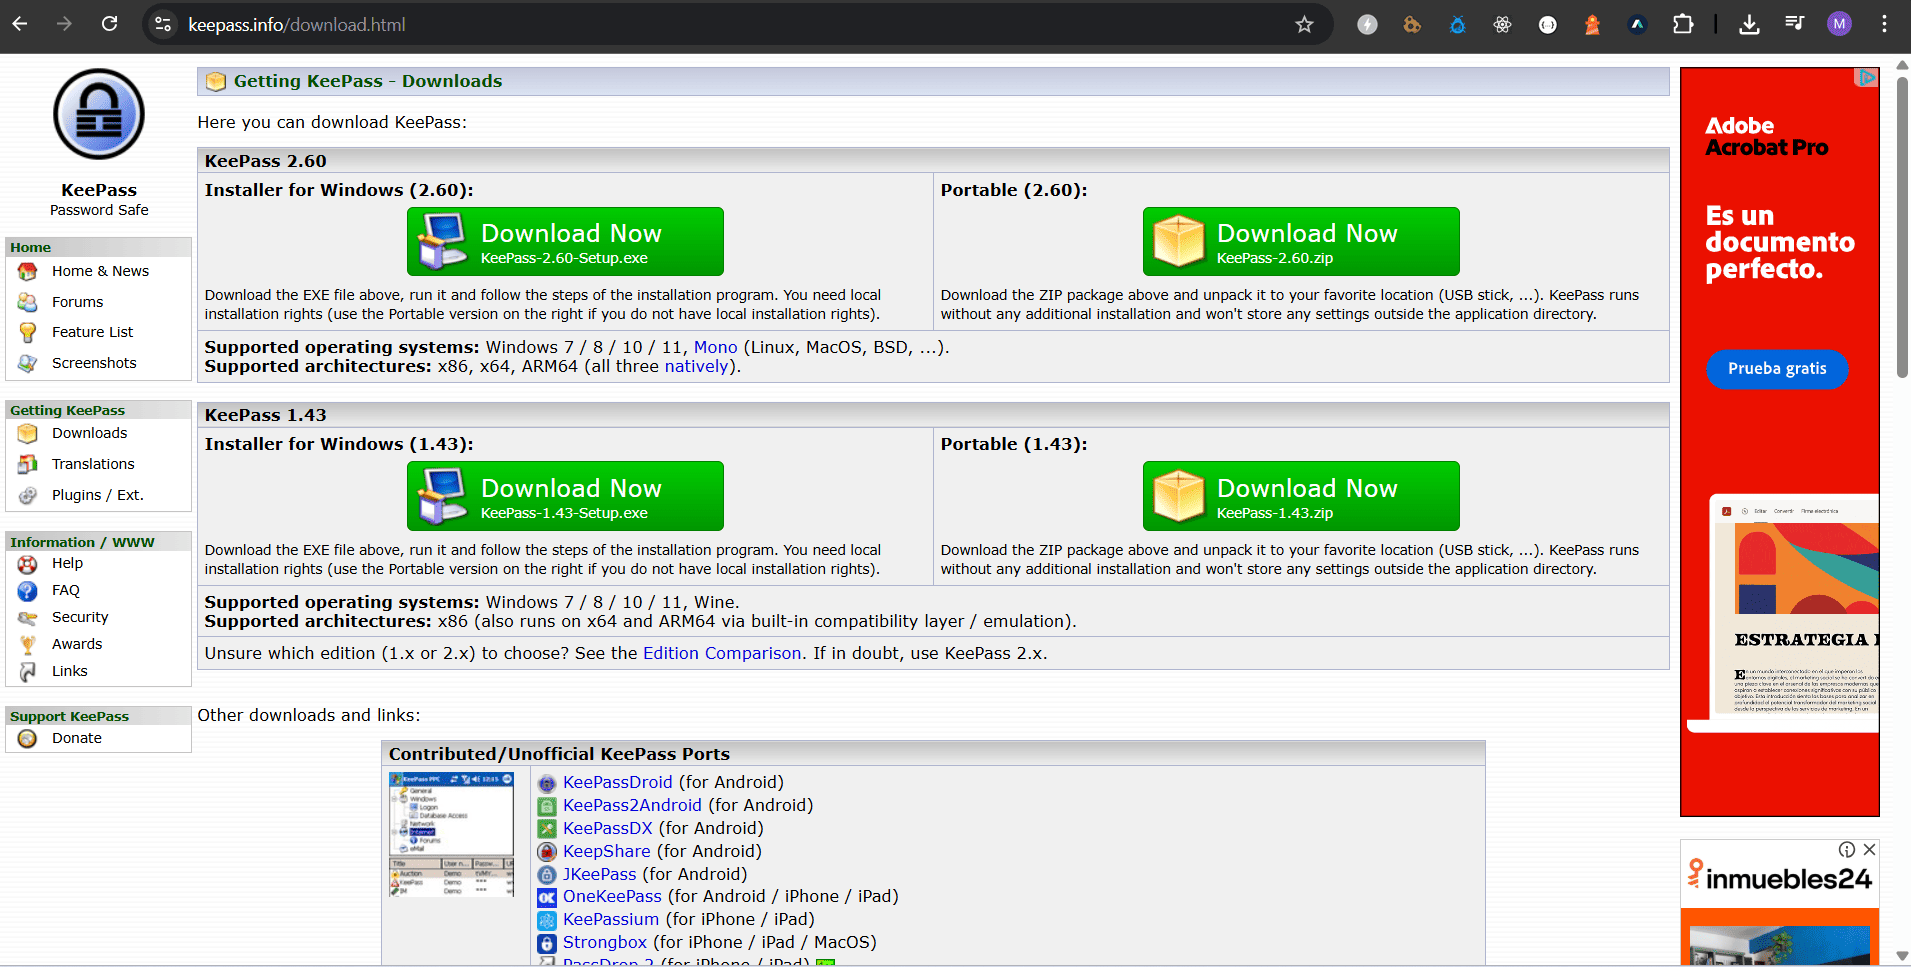Click Prueba gratis in the Adobe ad
Screen dimensions: 1911x967
pyautogui.click(x=1776, y=369)
